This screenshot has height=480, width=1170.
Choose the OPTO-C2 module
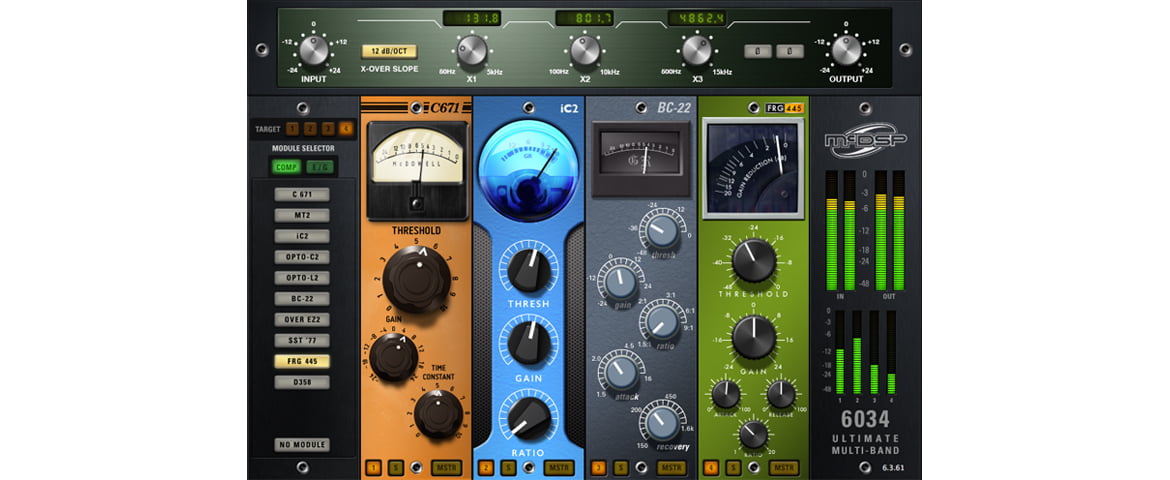pyautogui.click(x=302, y=257)
